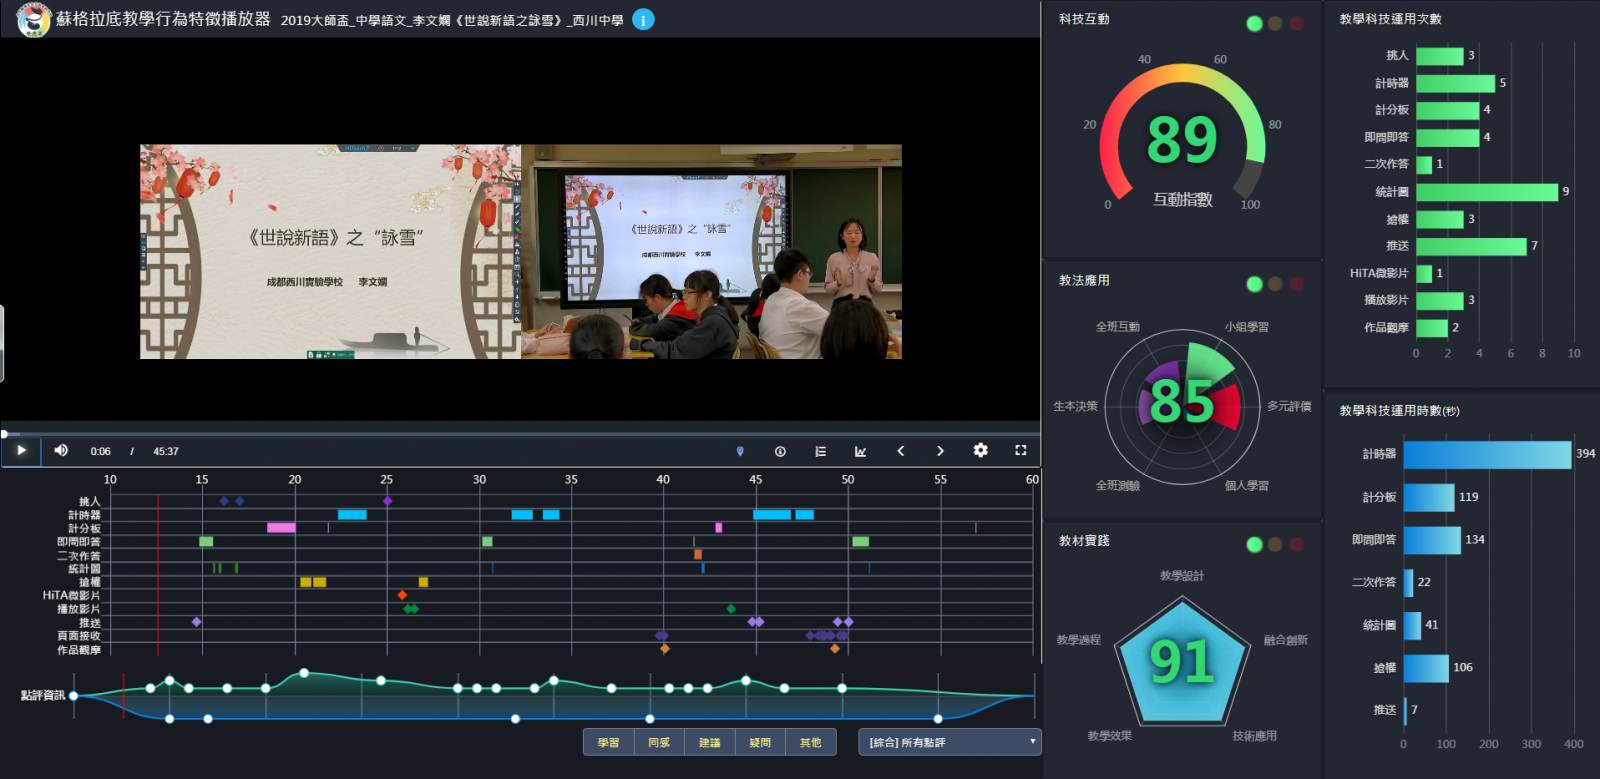Show the line chart view icon
Viewport: 1600px width, 779px height.
click(860, 452)
